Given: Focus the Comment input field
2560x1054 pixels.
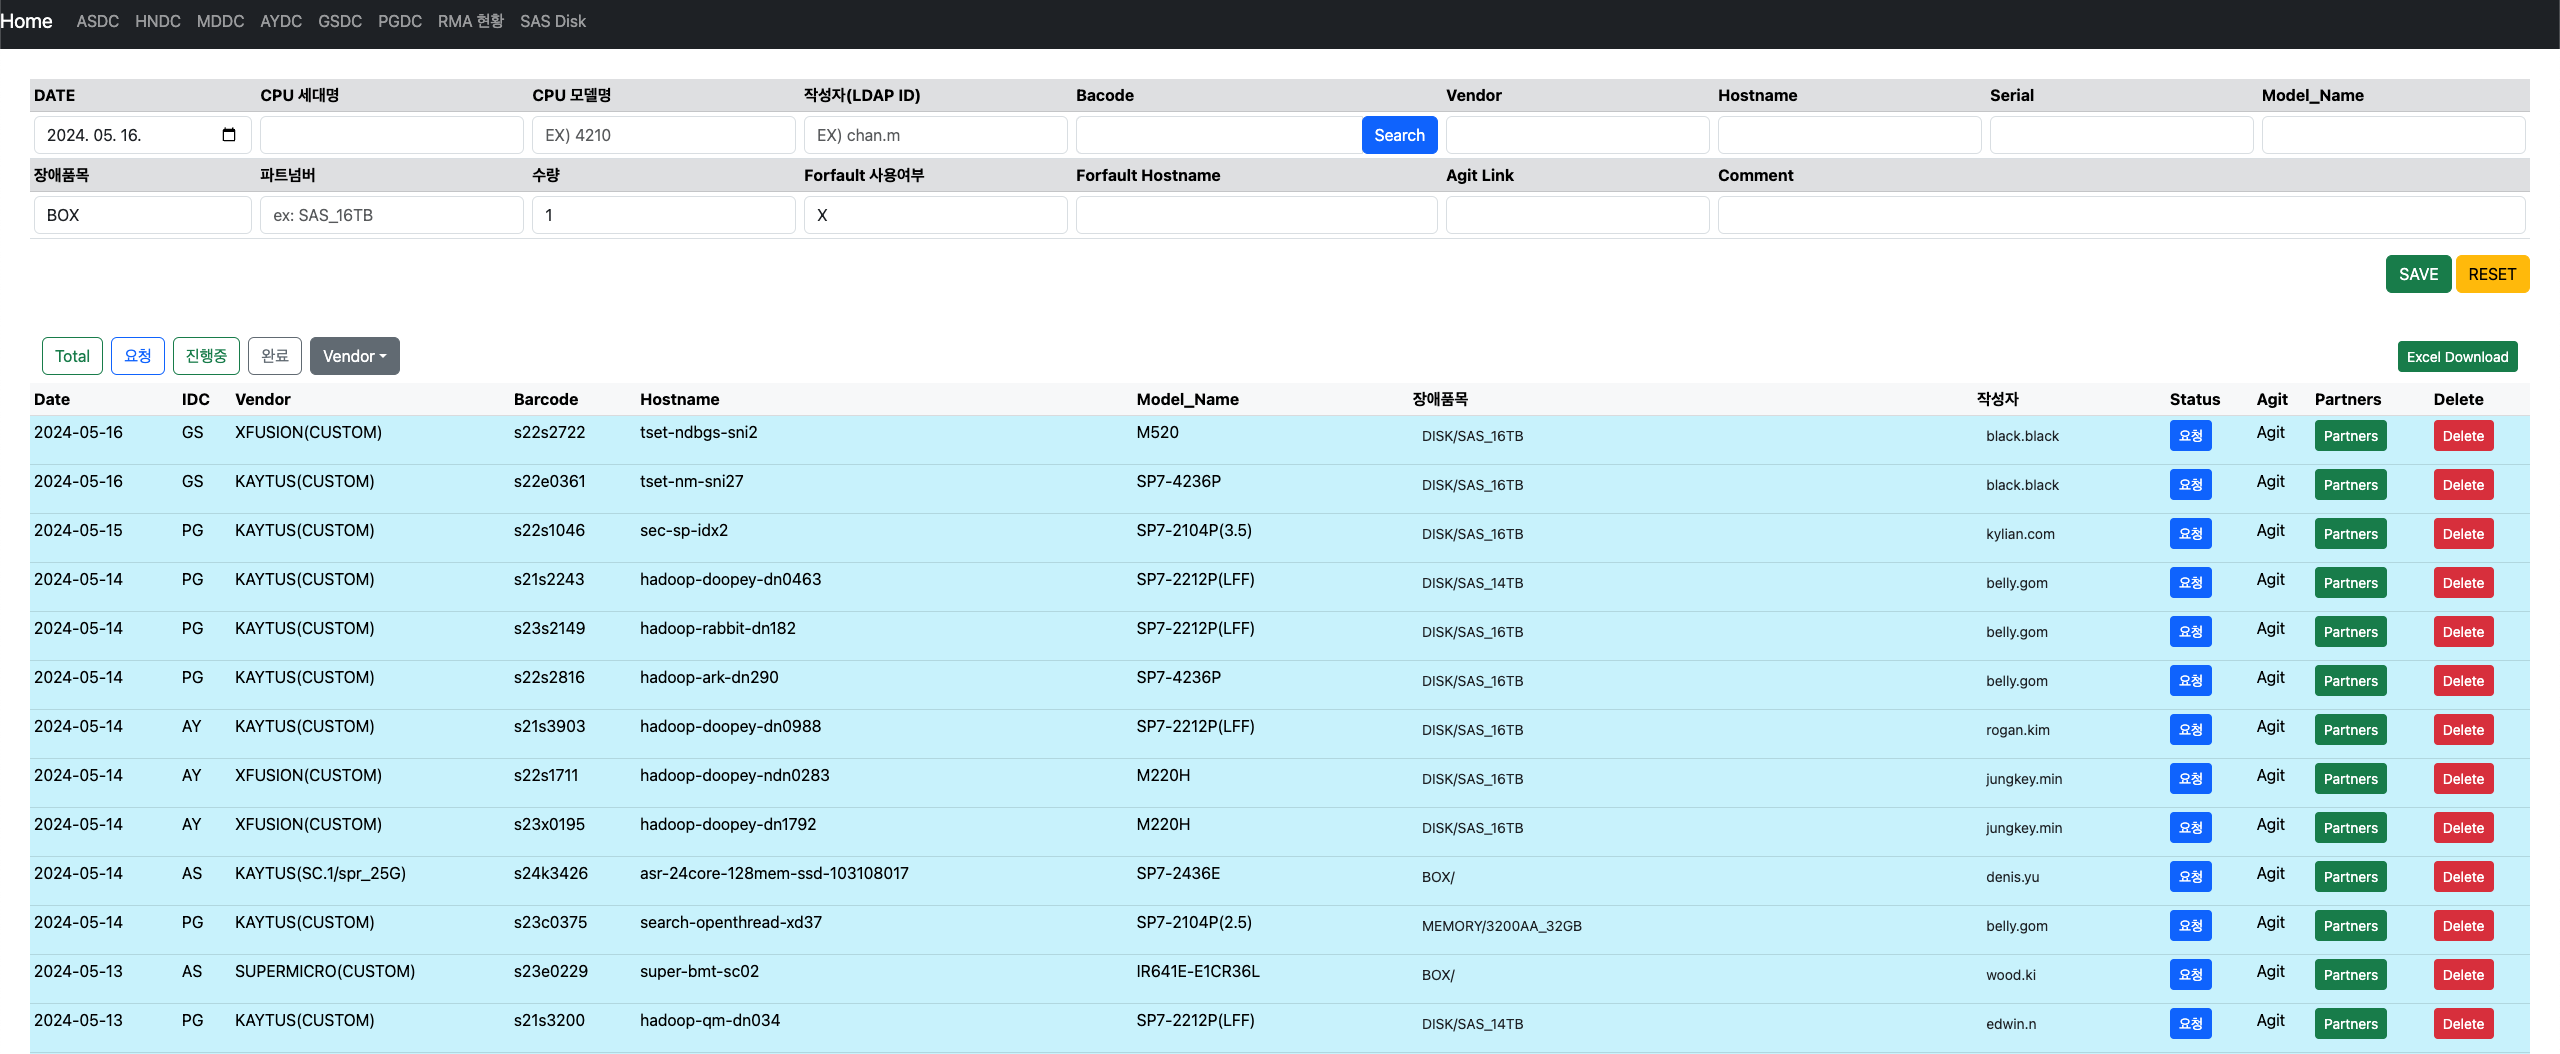Looking at the screenshot, I should point(2122,215).
